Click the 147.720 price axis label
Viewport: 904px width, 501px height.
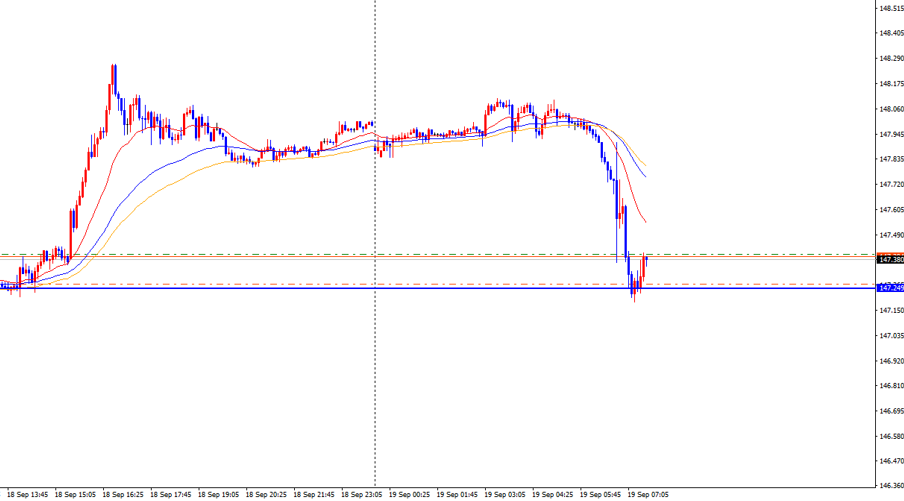click(x=889, y=185)
